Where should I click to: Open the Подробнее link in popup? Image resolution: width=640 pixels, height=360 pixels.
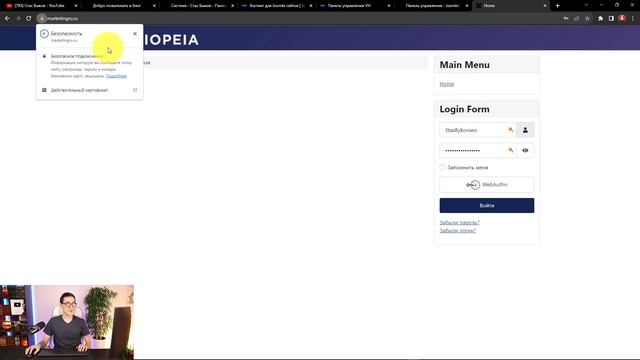click(x=116, y=76)
